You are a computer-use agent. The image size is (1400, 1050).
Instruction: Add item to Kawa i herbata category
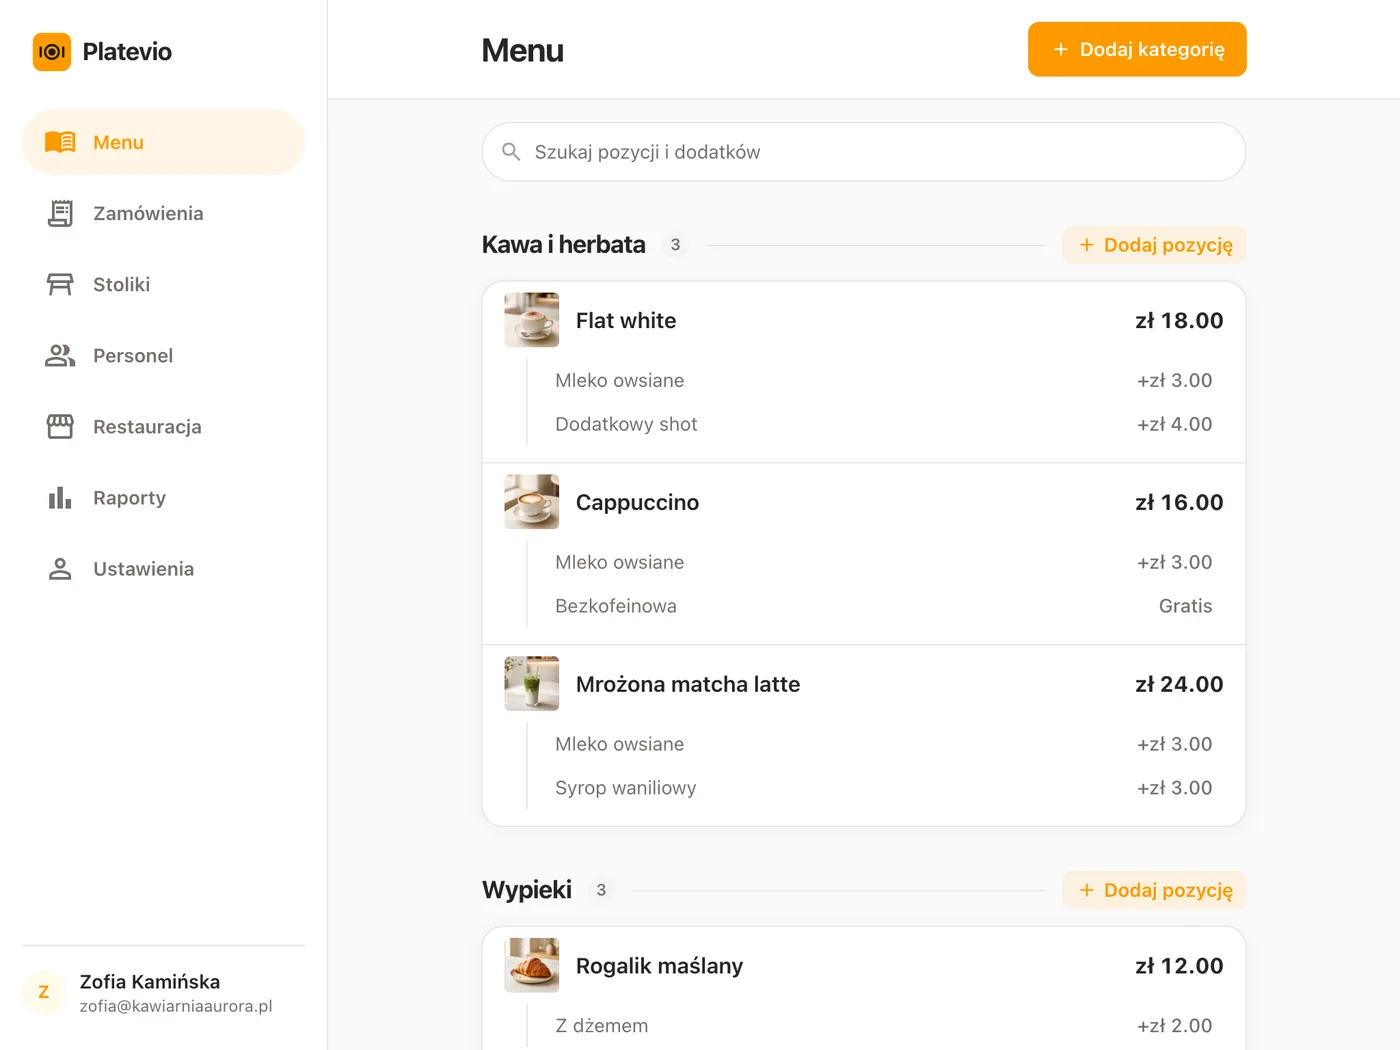(x=1154, y=245)
